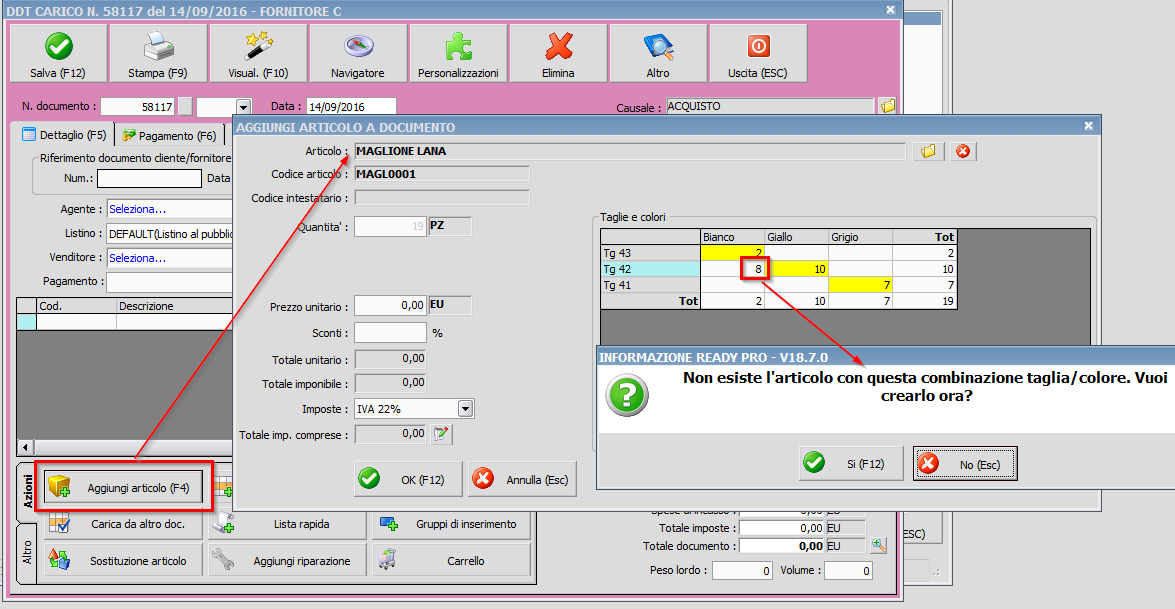Select Tg 41 Grigio cell with 7
Screen dimensions: 1175x609
coord(860,285)
